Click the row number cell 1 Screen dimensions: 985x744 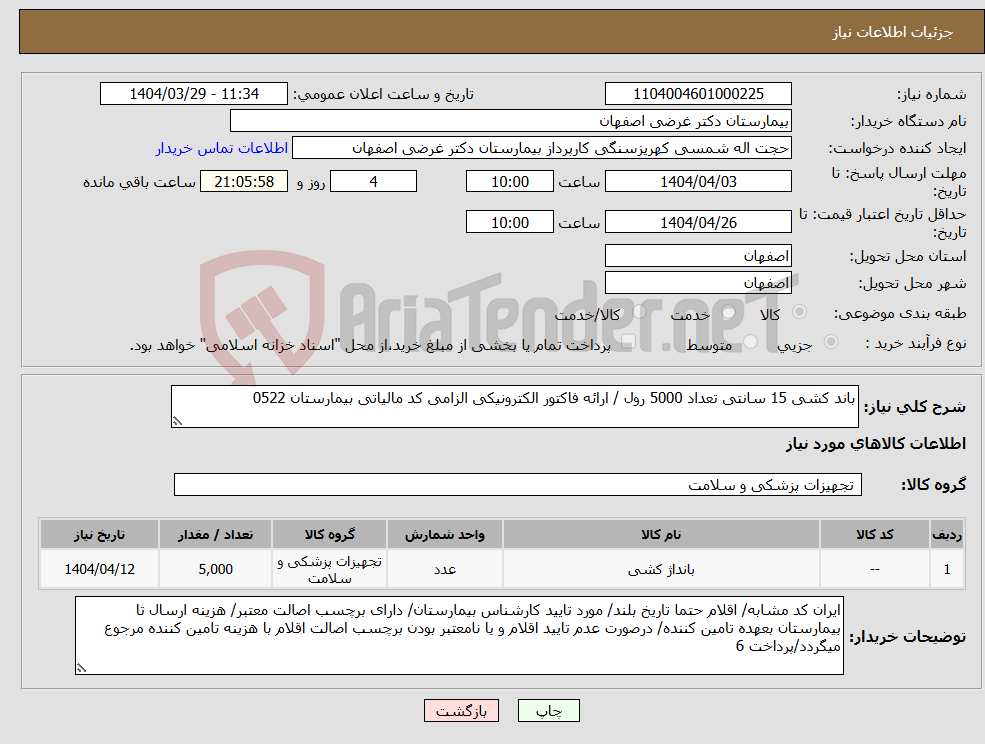[x=947, y=569]
